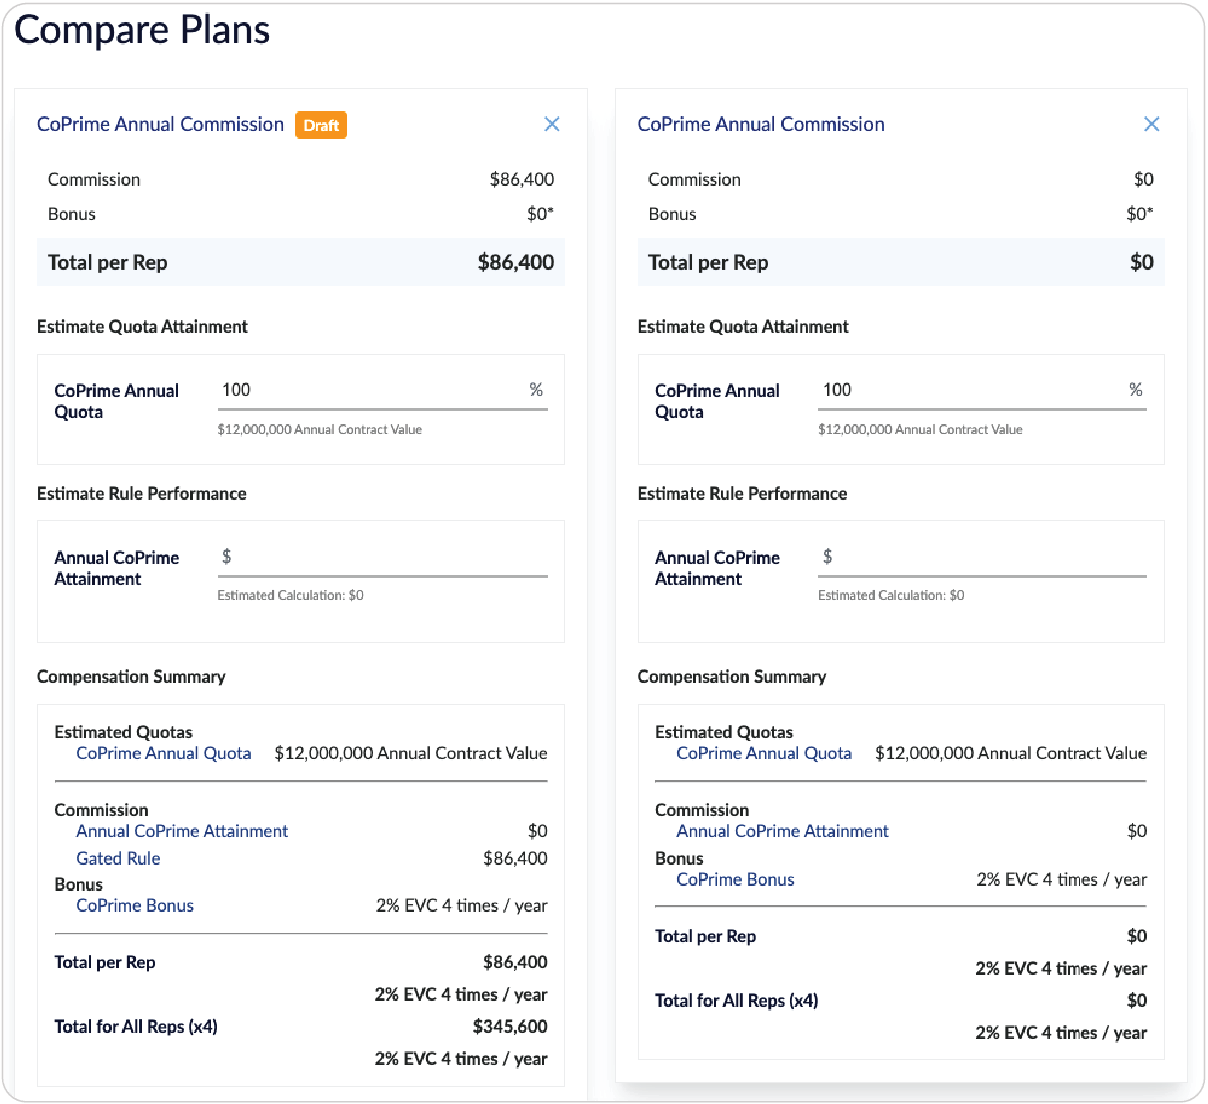1208x1104 pixels.
Task: Click the $345,600 total for all reps
Action: click(x=510, y=1026)
